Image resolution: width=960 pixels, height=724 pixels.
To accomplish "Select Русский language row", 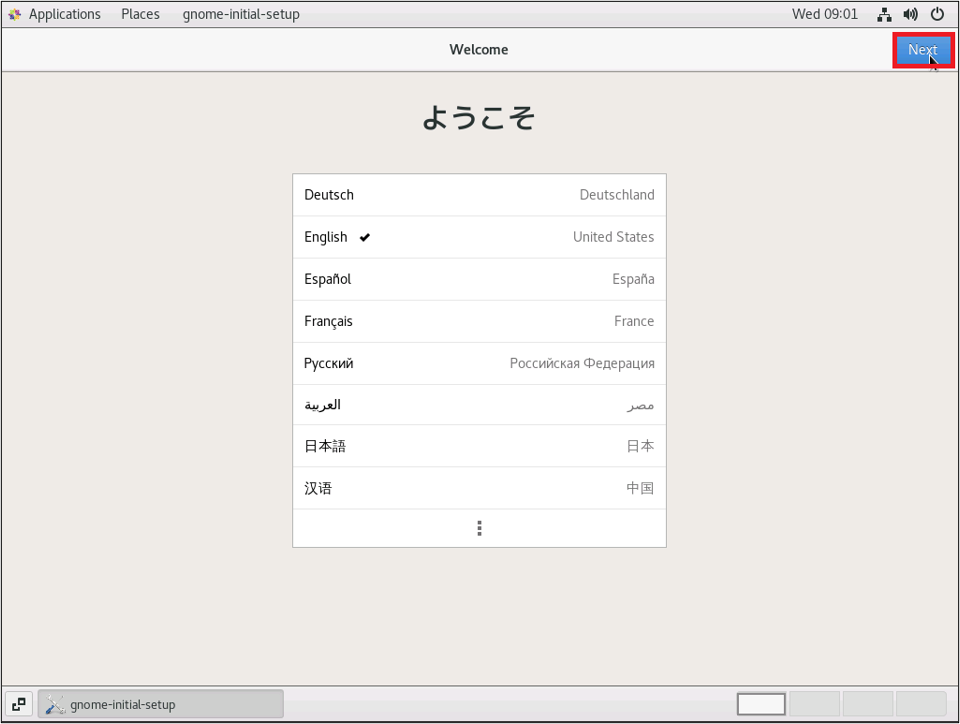I will (479, 363).
